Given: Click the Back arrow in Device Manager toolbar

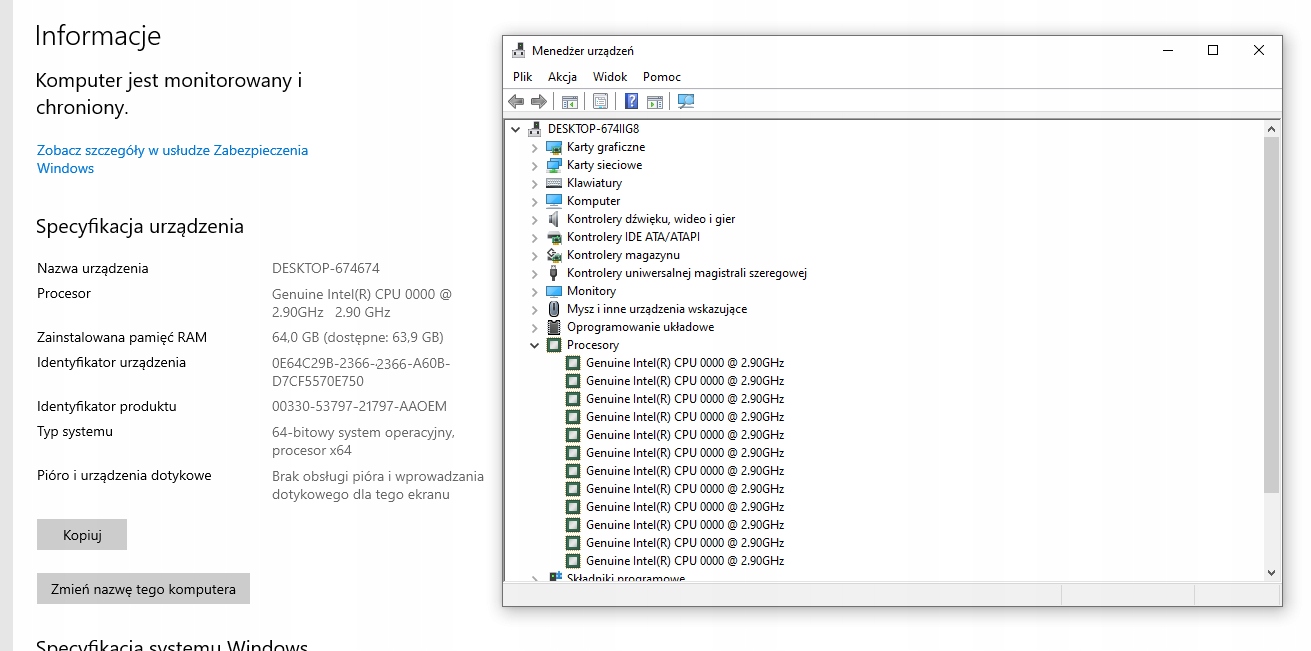Looking at the screenshot, I should tap(516, 101).
